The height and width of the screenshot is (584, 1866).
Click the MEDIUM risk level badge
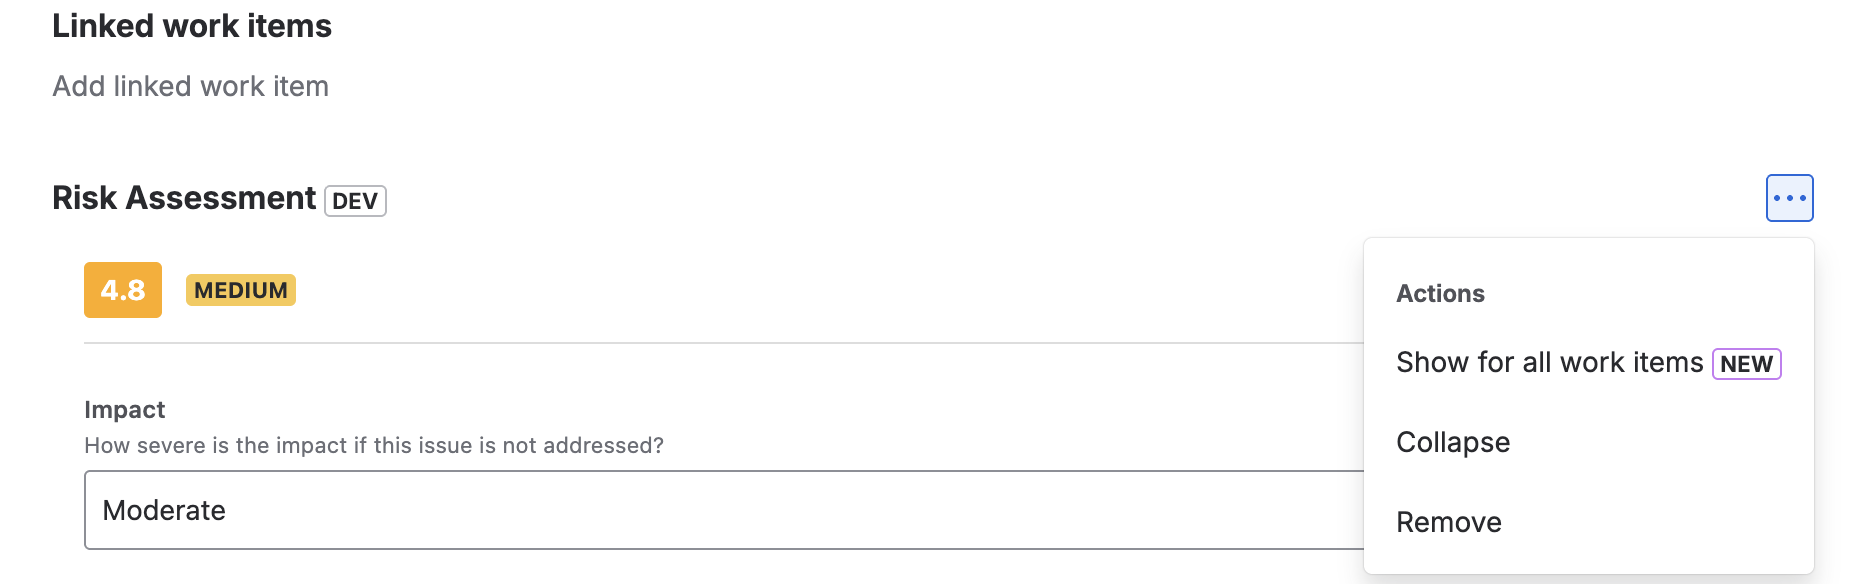[241, 290]
